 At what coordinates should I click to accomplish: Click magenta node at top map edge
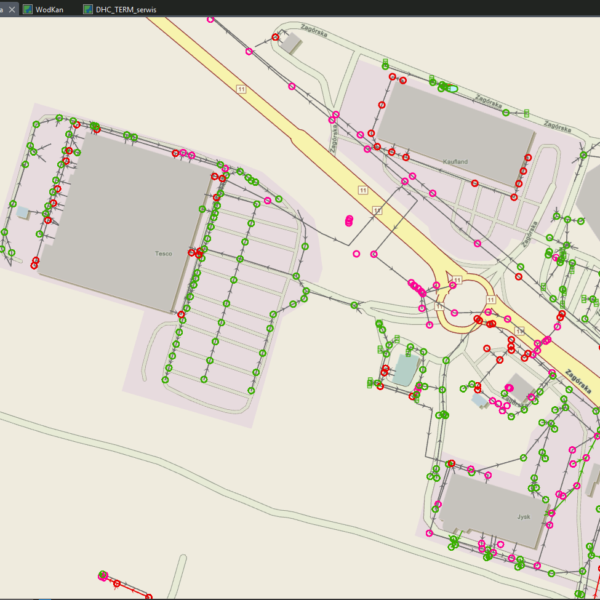(208, 20)
